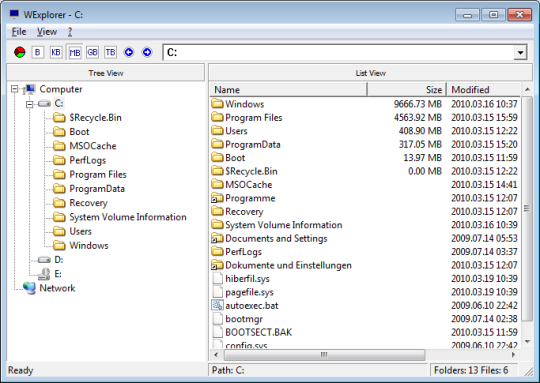
Task: Select D: drive in tree
Action: click(59, 260)
